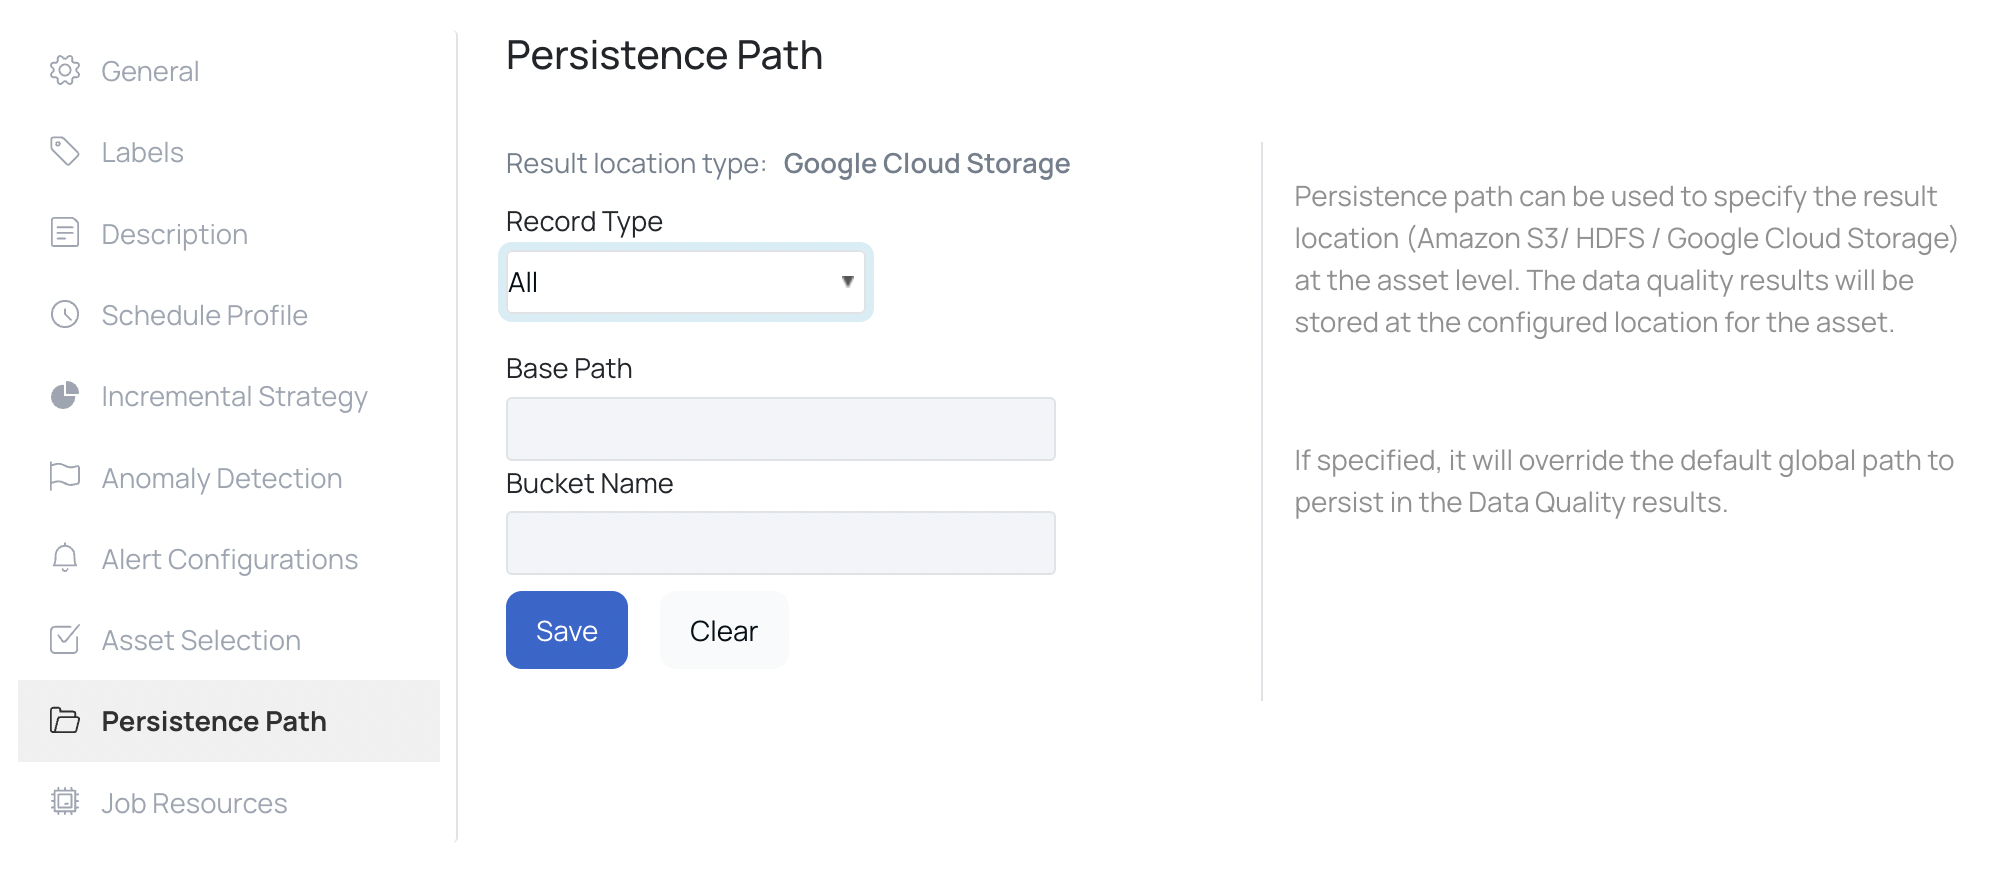Click the Anomaly Detection flag icon
This screenshot has height=884, width=2006.
point(65,477)
